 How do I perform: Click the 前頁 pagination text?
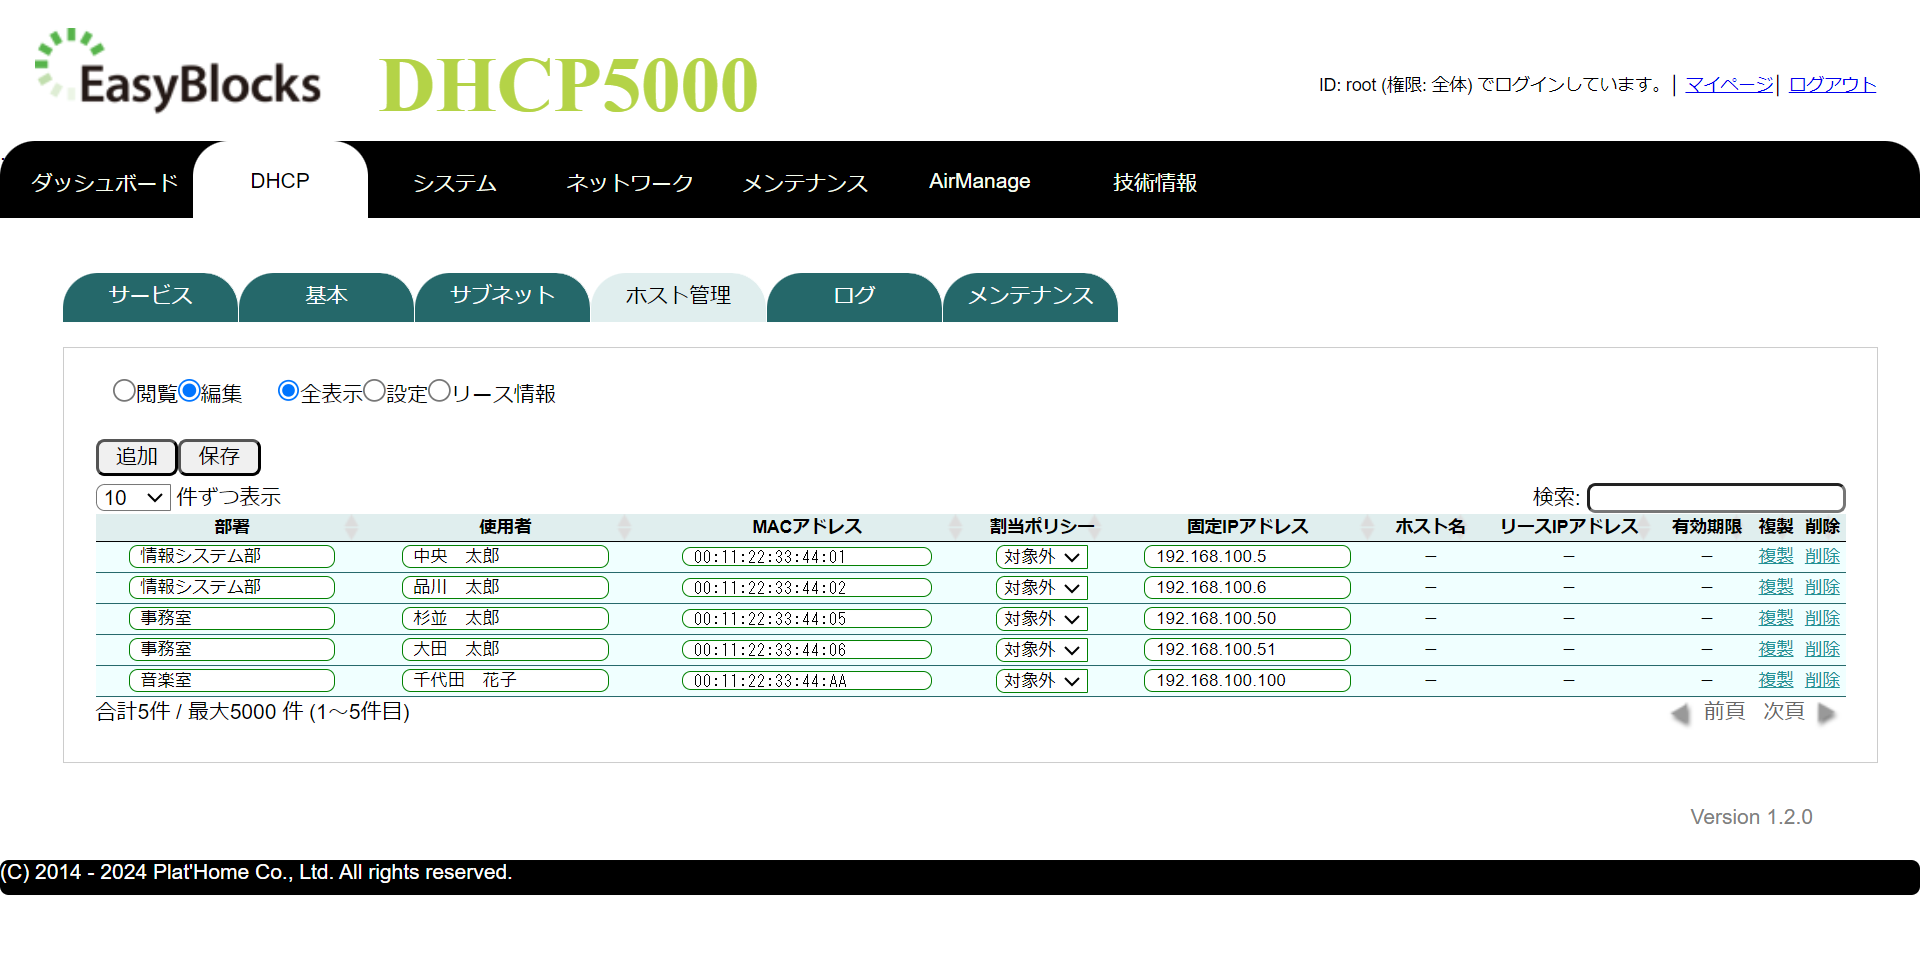coord(1724,711)
